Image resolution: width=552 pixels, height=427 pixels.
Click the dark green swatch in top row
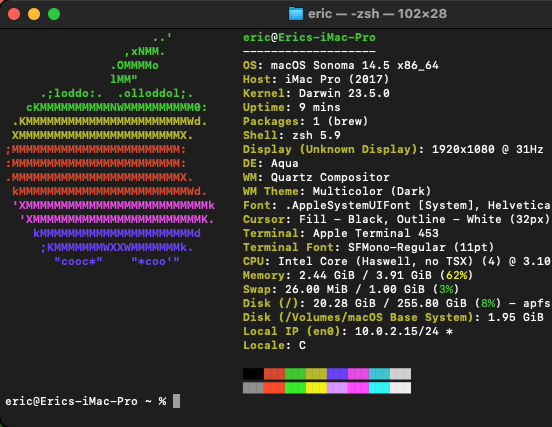point(295,374)
